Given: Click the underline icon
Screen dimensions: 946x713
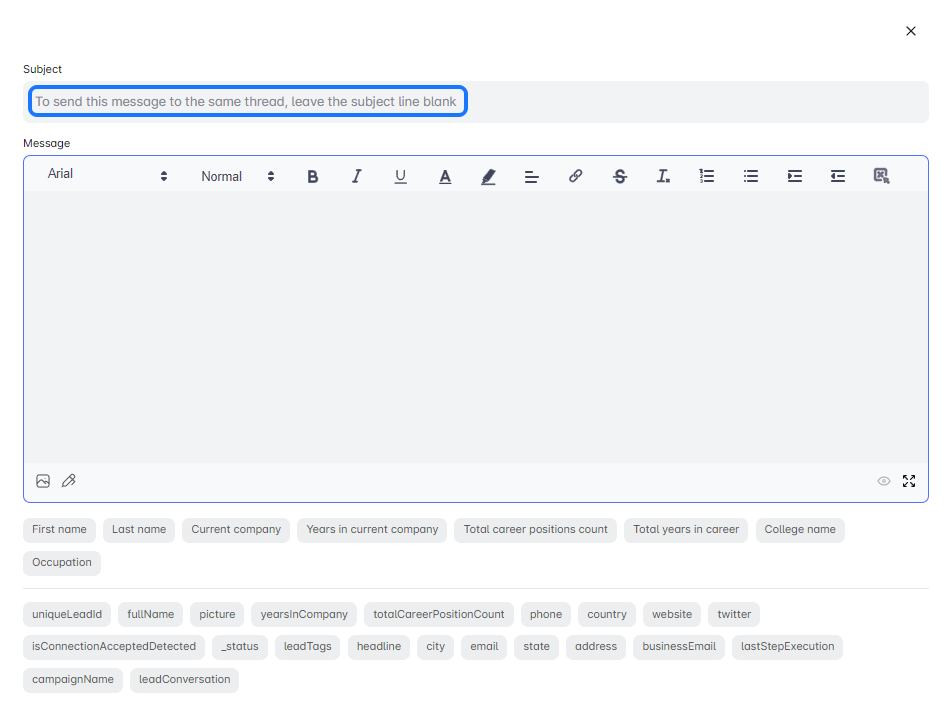Looking at the screenshot, I should pyautogui.click(x=400, y=176).
